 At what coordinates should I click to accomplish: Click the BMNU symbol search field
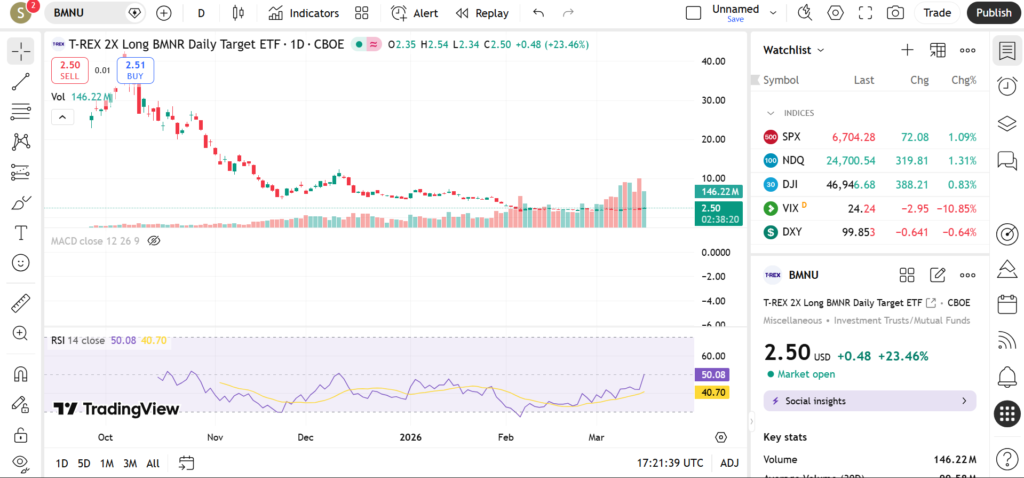[x=87, y=13]
